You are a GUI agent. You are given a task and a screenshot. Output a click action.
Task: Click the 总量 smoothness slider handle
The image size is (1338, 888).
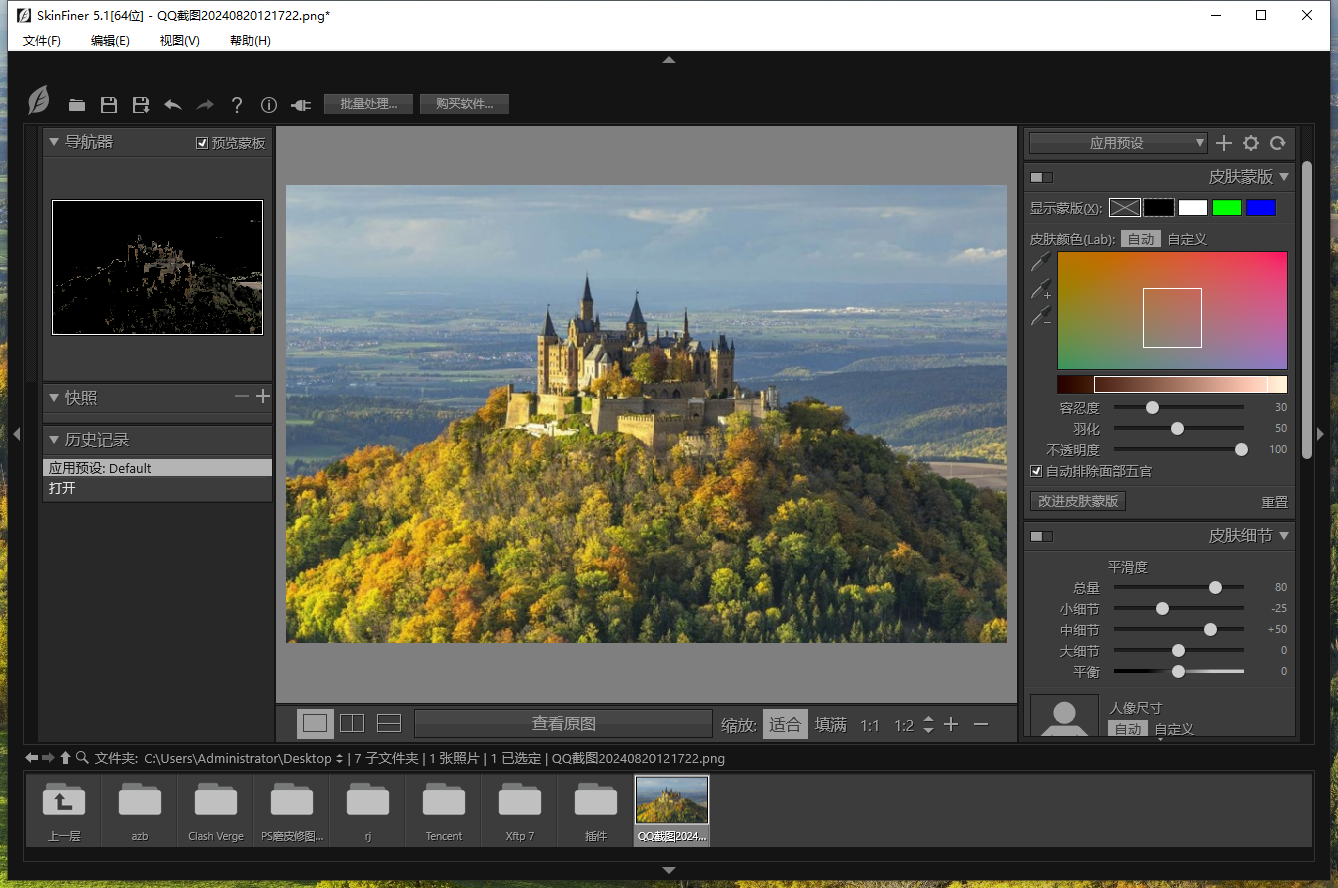click(1215, 587)
